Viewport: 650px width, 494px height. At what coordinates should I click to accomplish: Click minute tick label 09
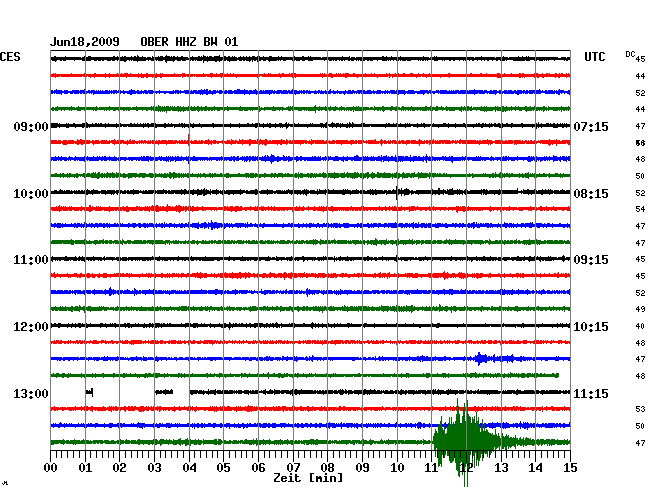[362, 467]
